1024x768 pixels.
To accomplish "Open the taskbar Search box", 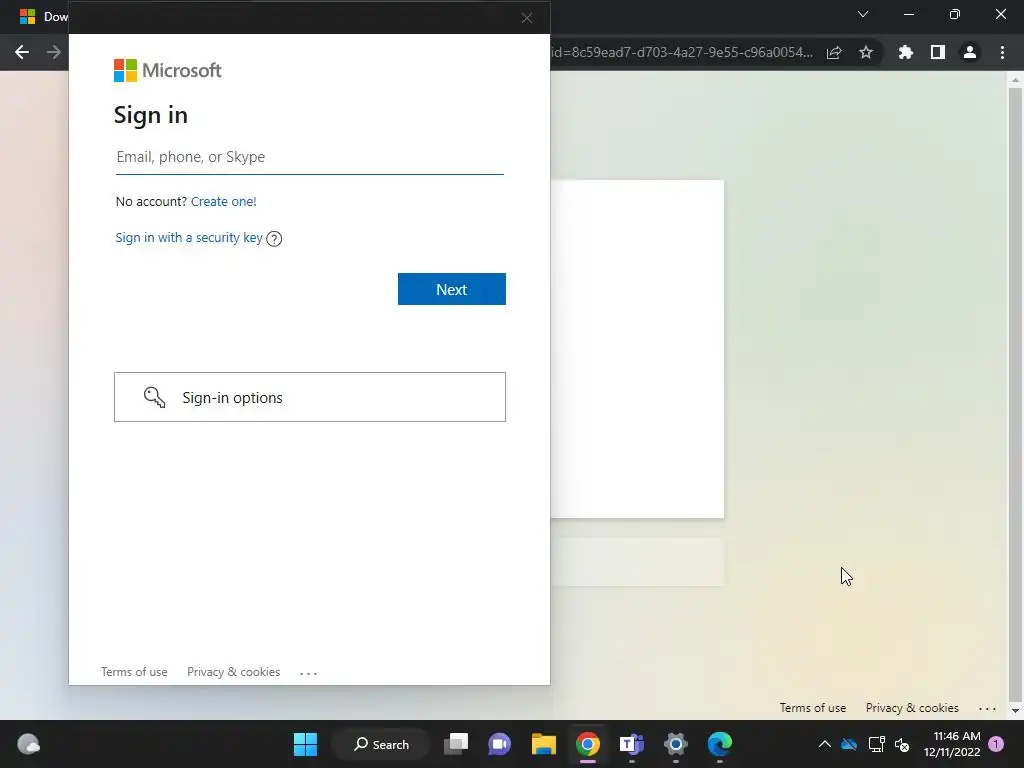I will pos(381,744).
